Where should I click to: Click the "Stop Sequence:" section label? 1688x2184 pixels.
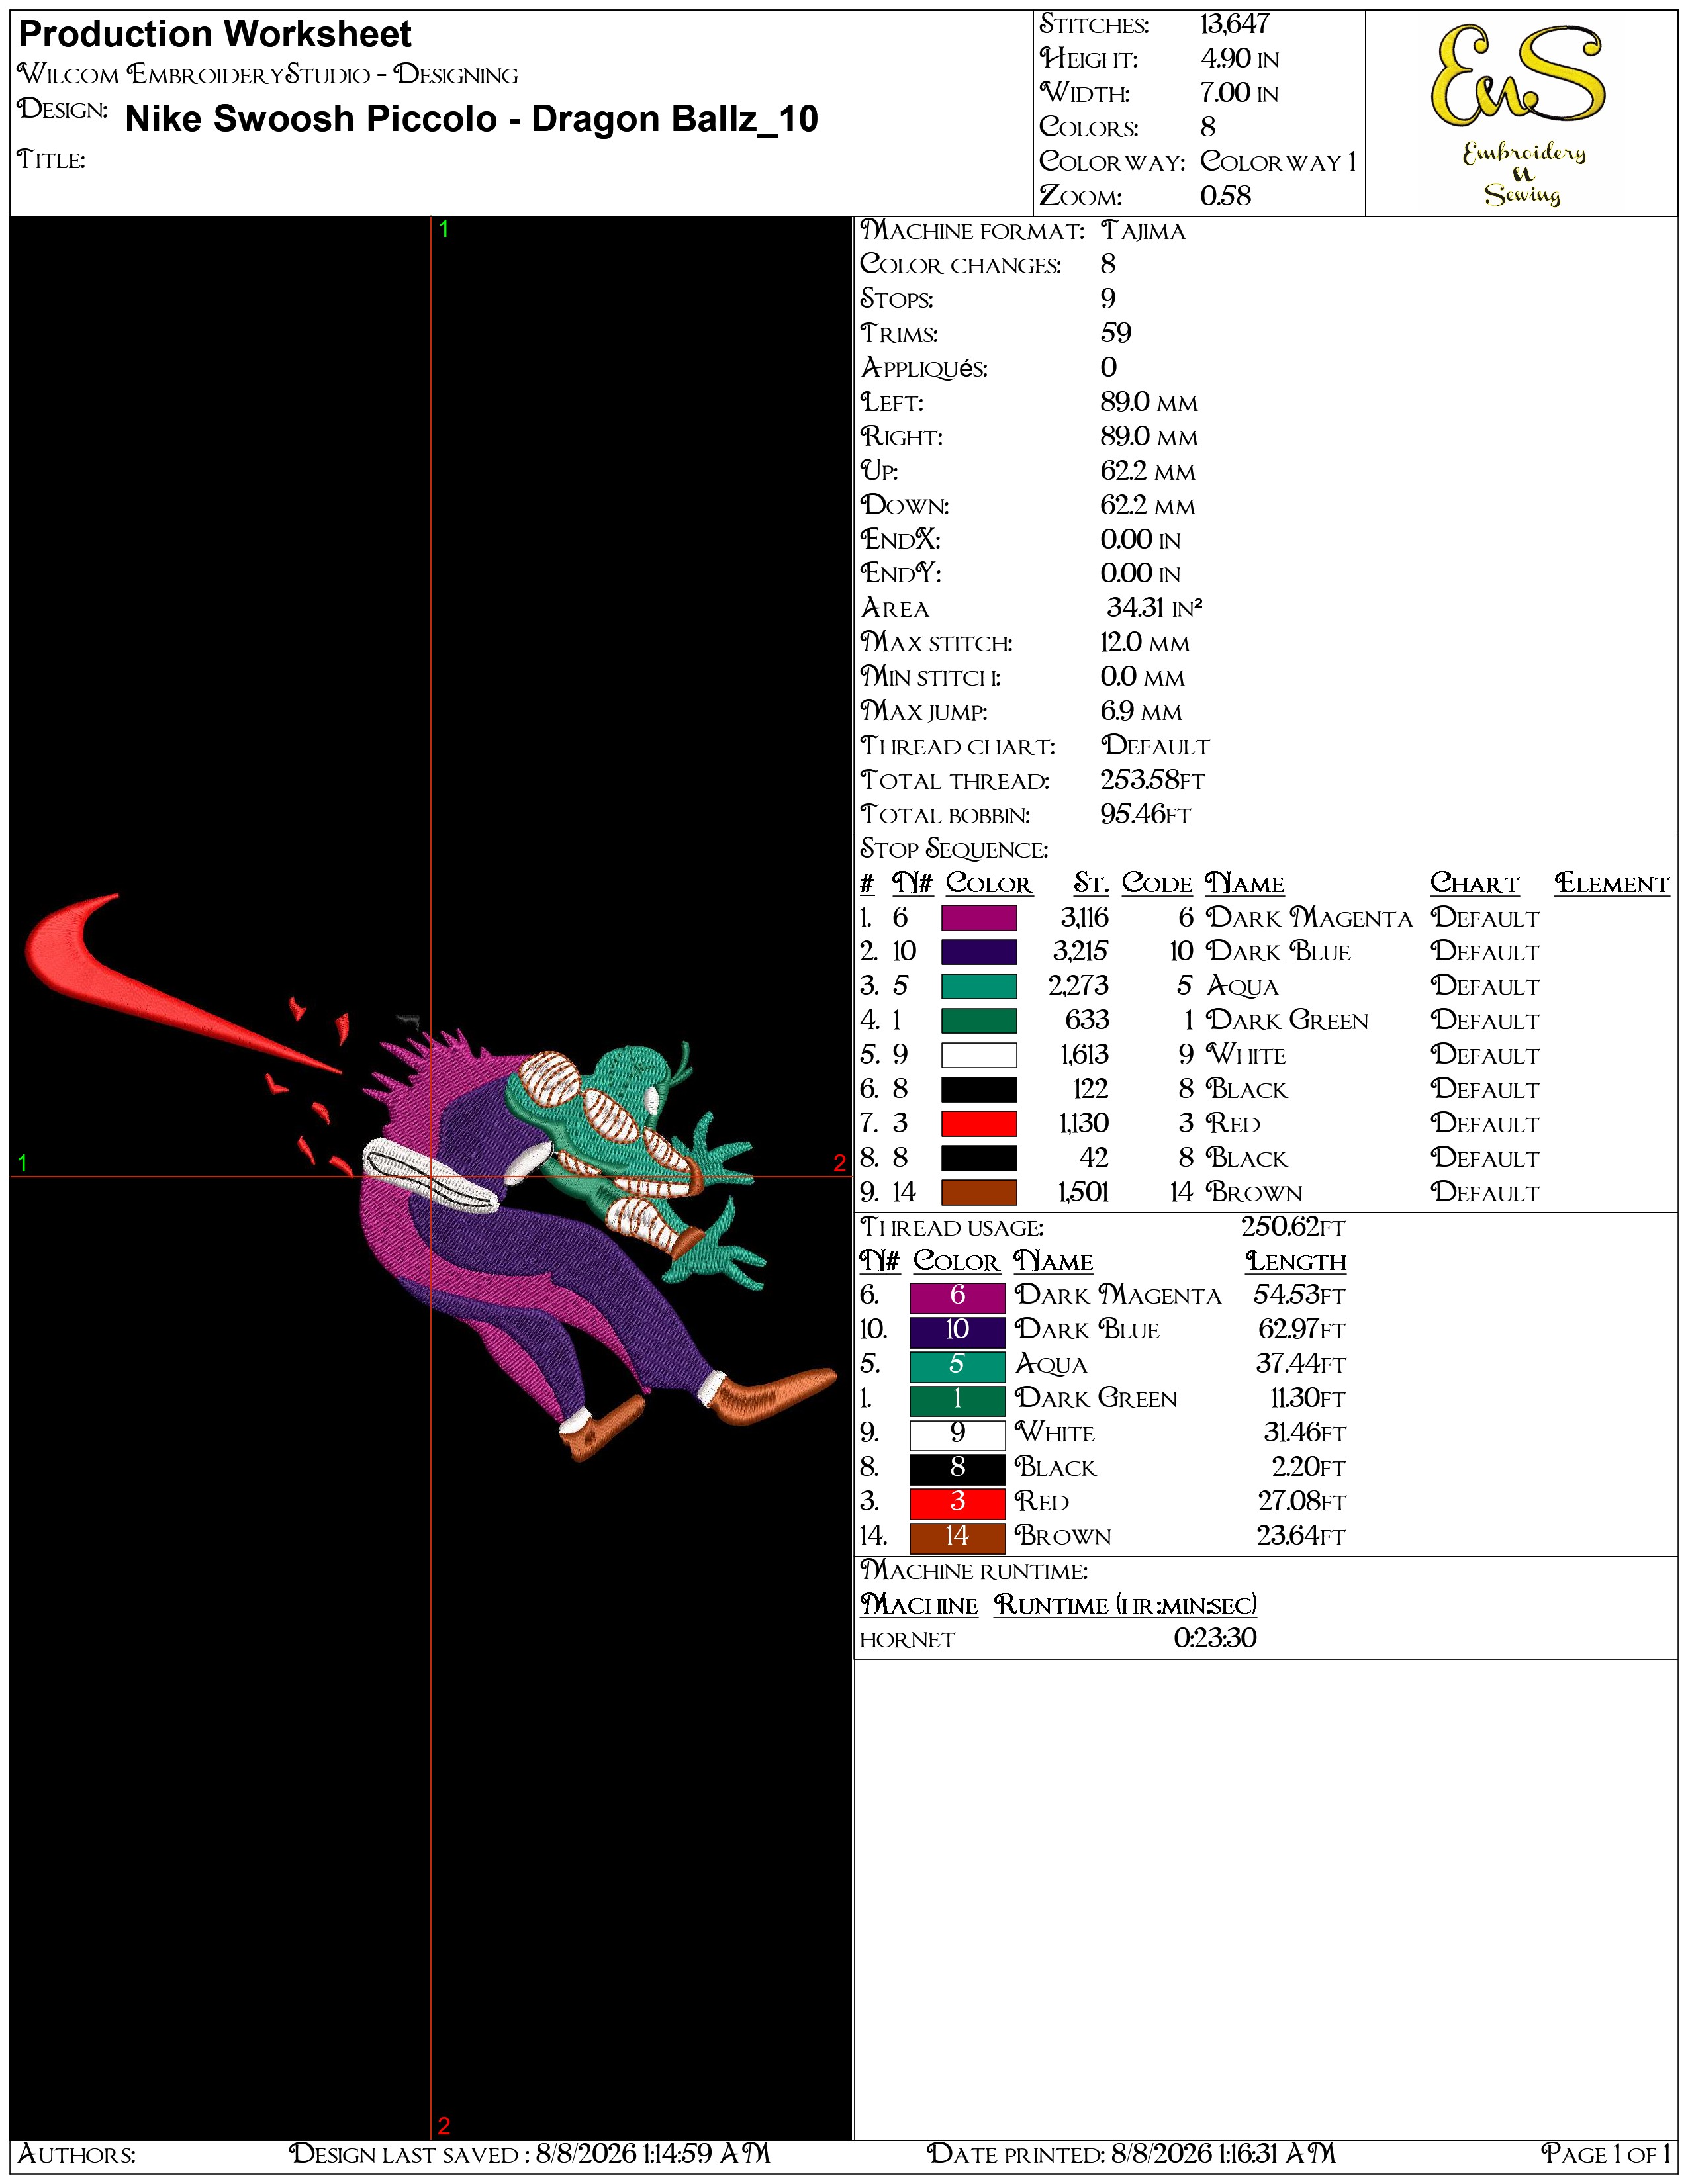[954, 850]
